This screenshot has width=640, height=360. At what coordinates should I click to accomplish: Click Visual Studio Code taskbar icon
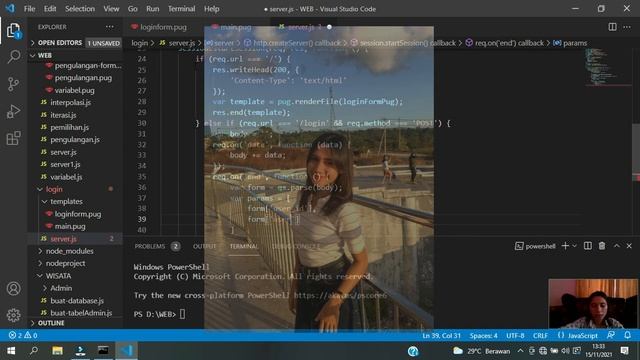[x=127, y=351]
